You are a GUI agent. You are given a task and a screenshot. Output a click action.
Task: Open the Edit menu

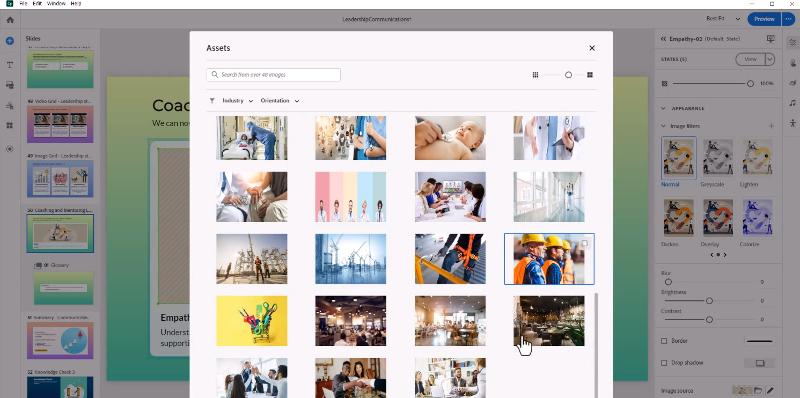[x=37, y=3]
